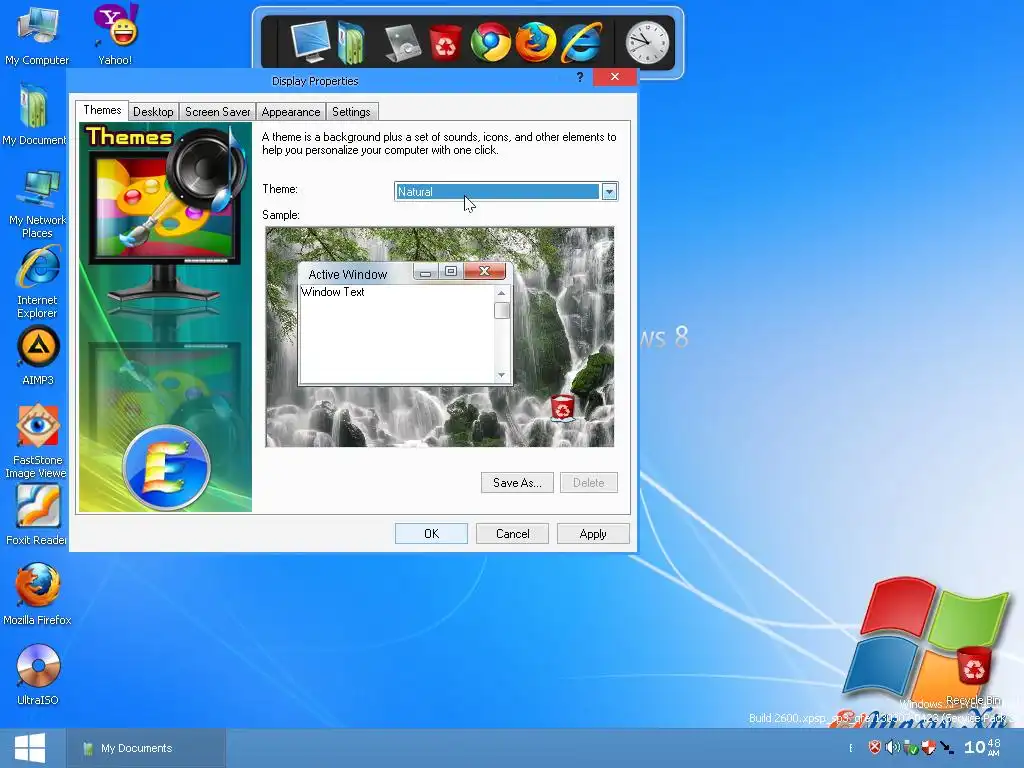Screen dimensions: 1024x768
Task: Launch Yahoo! Messenger desktop icon
Action: coord(116,34)
